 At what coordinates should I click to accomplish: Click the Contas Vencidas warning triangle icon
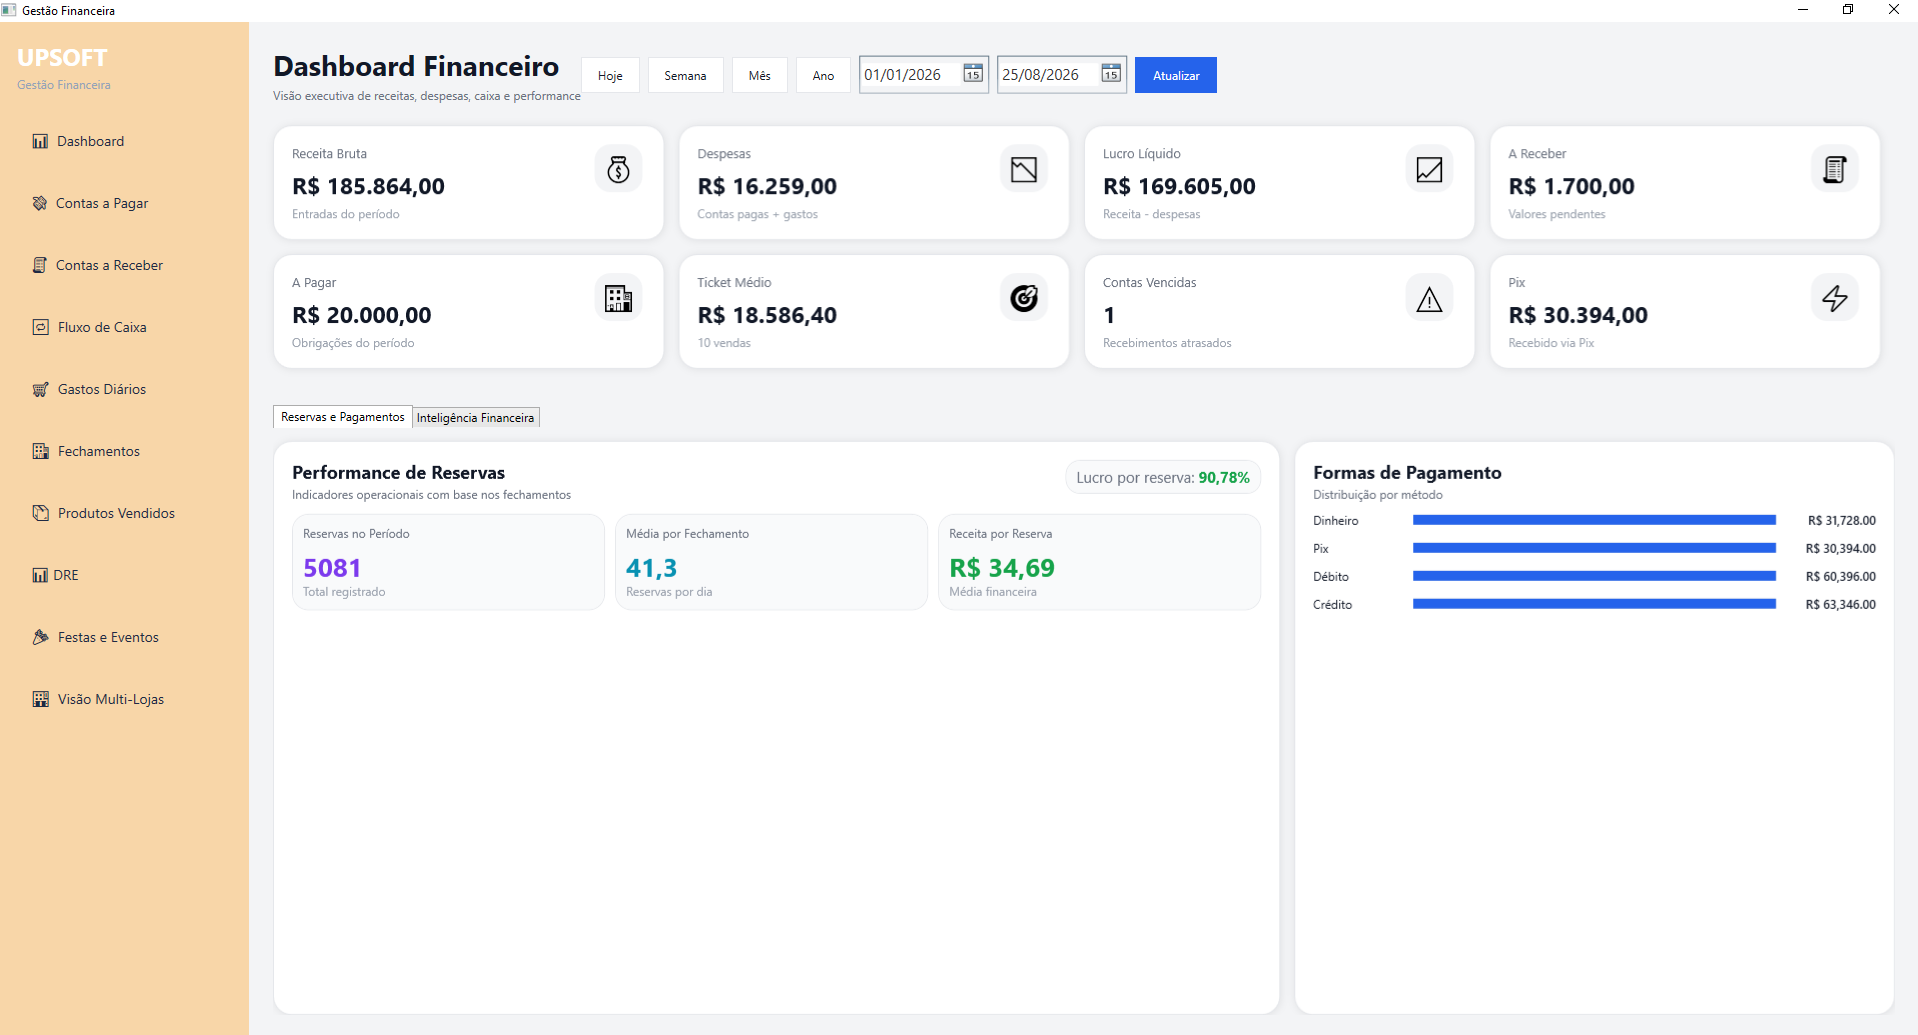(x=1430, y=298)
